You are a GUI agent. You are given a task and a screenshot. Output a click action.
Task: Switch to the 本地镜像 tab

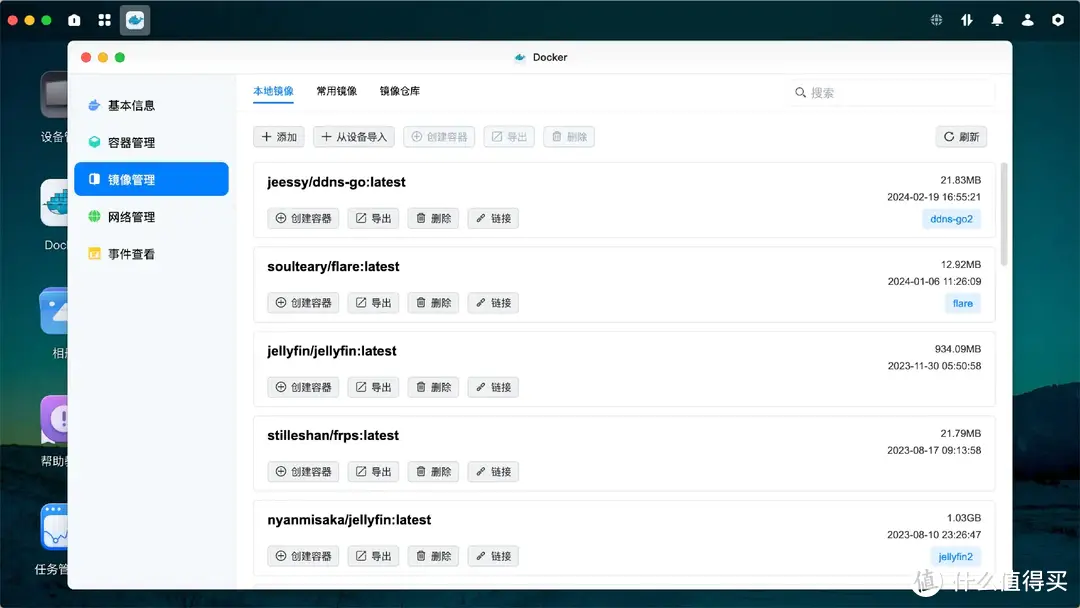[273, 91]
